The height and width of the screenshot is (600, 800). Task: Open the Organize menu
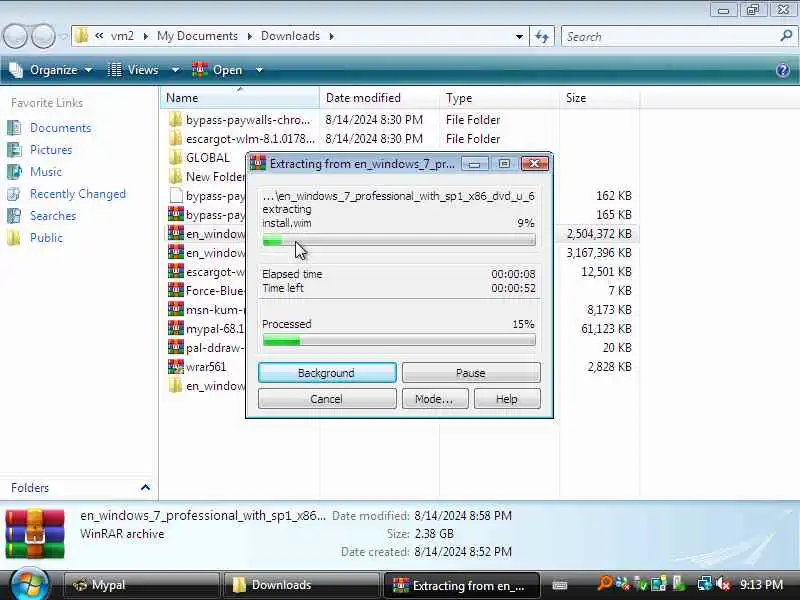[x=51, y=70]
